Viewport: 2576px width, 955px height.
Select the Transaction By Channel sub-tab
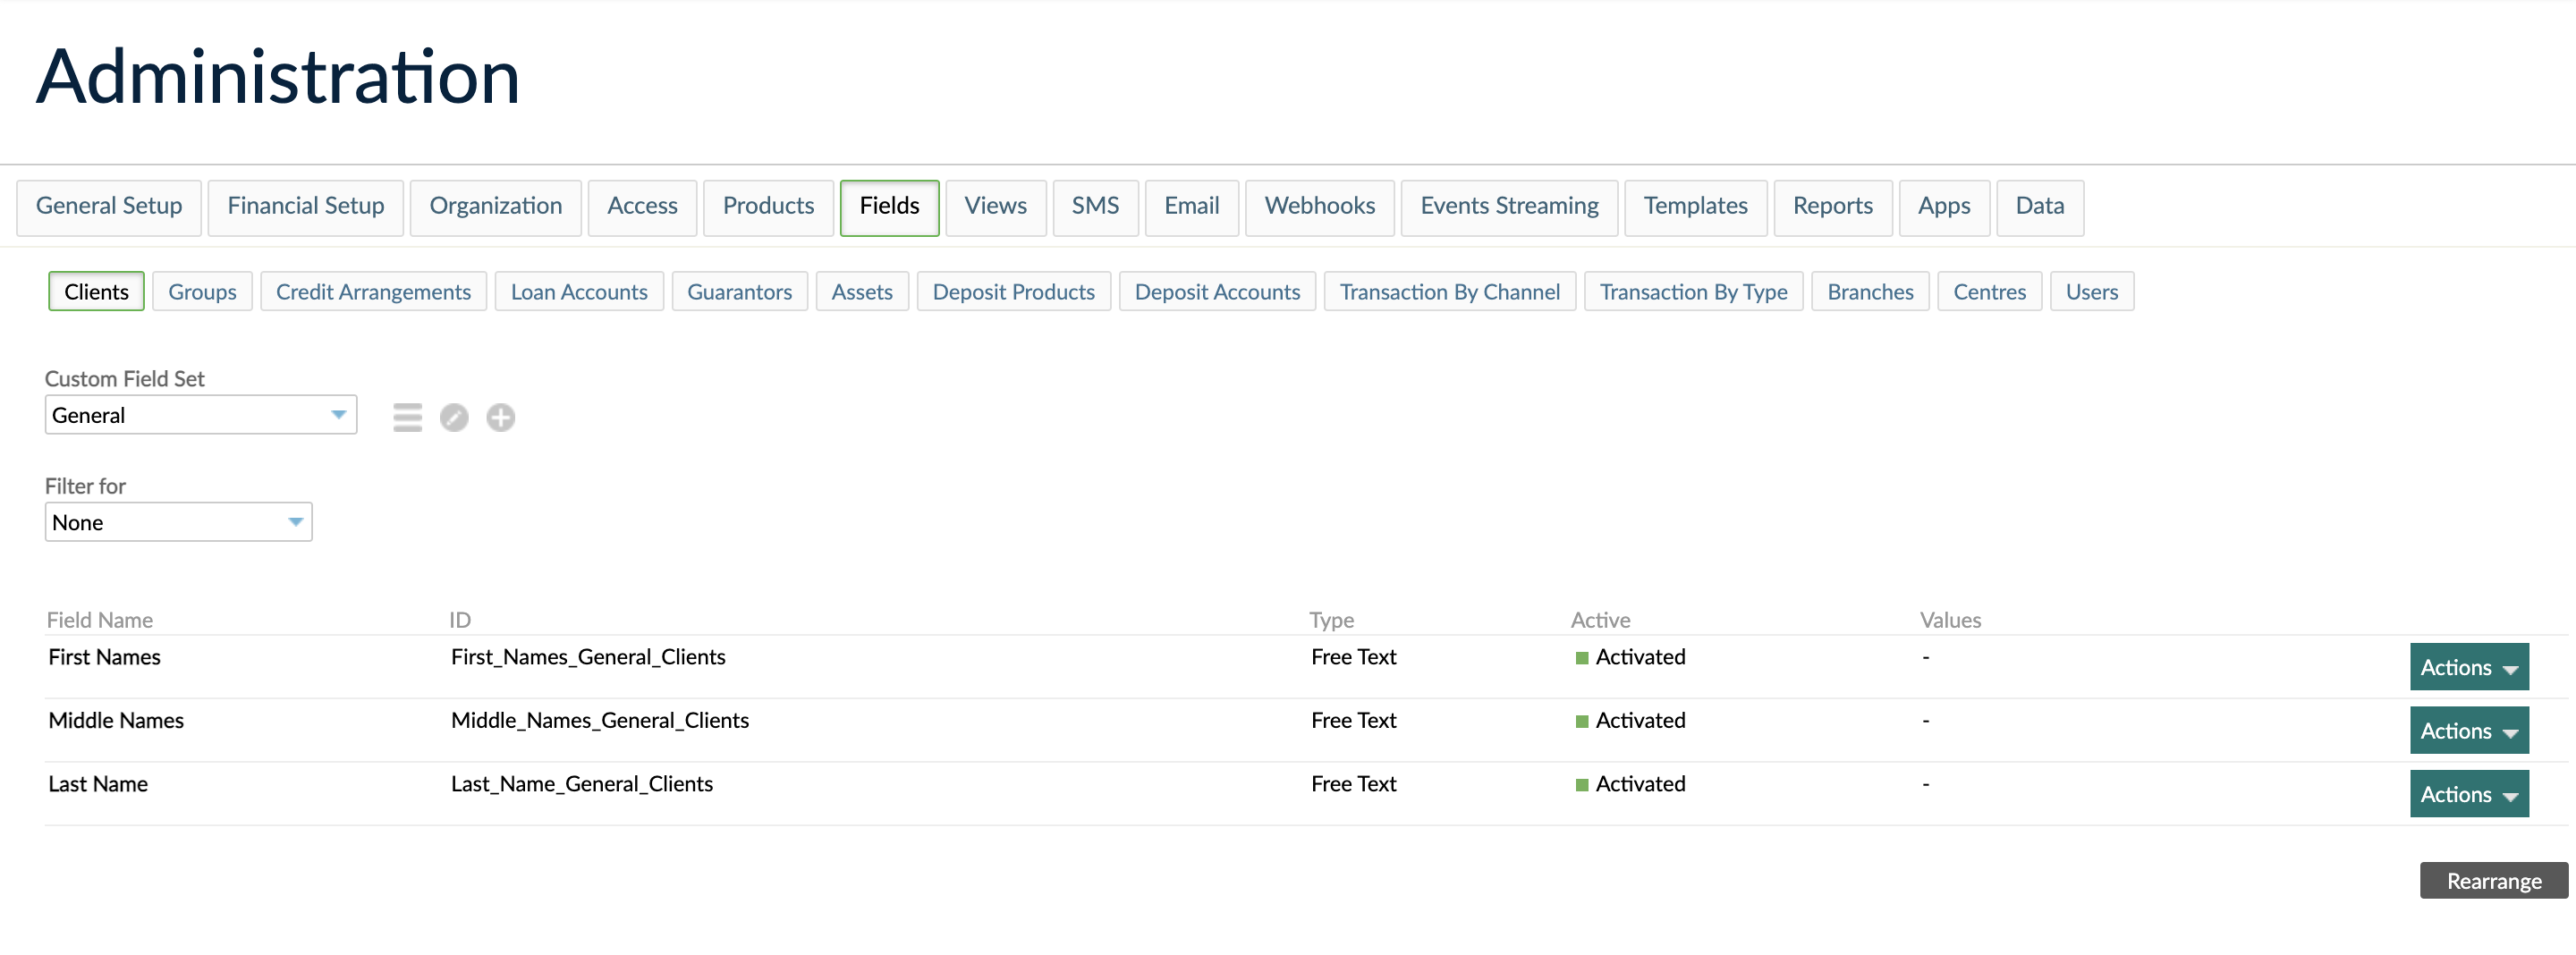[1449, 291]
